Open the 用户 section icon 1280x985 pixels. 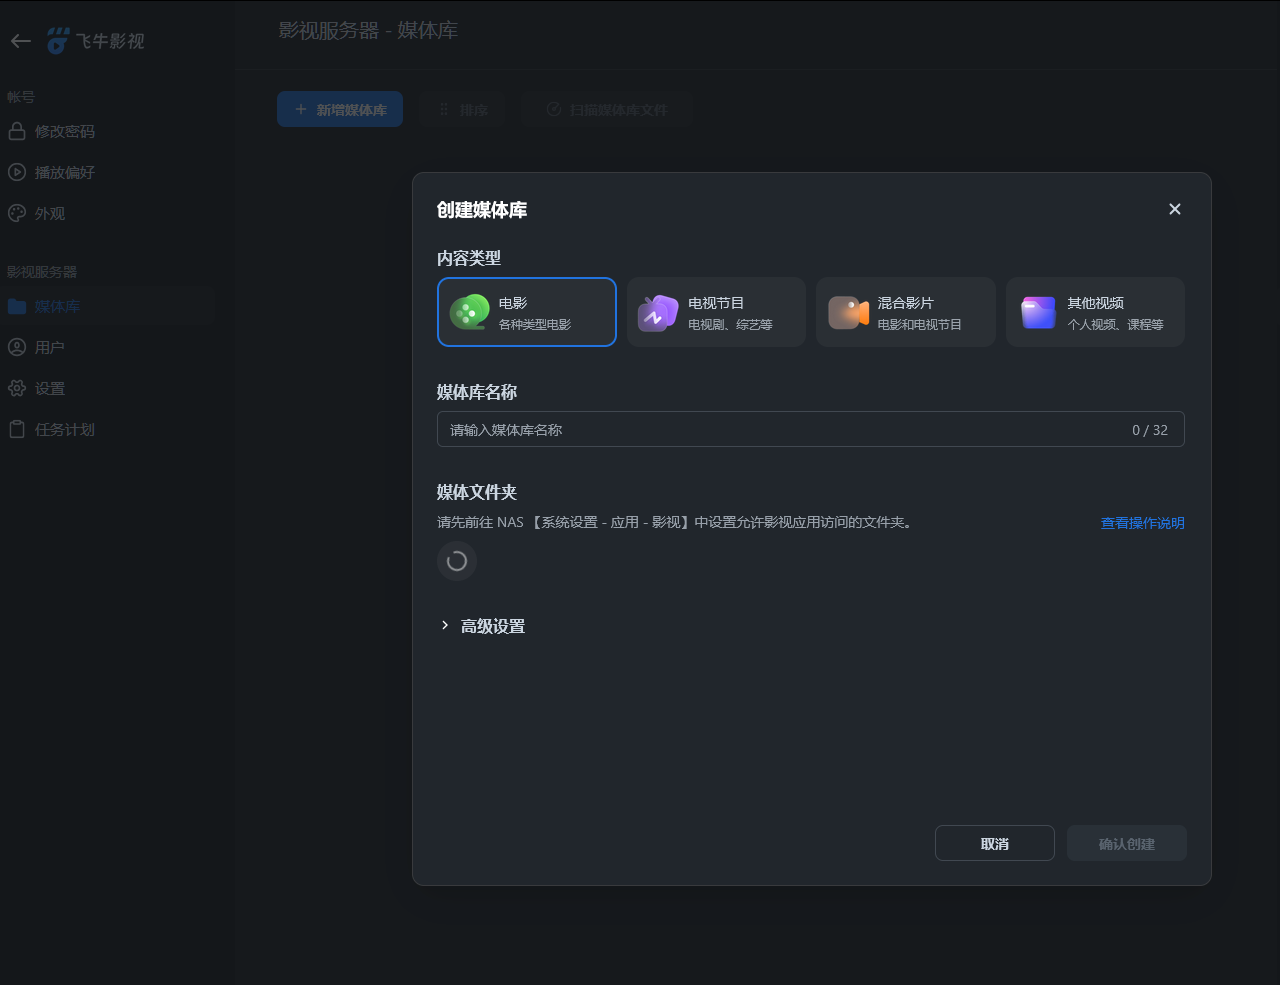[x=16, y=347]
